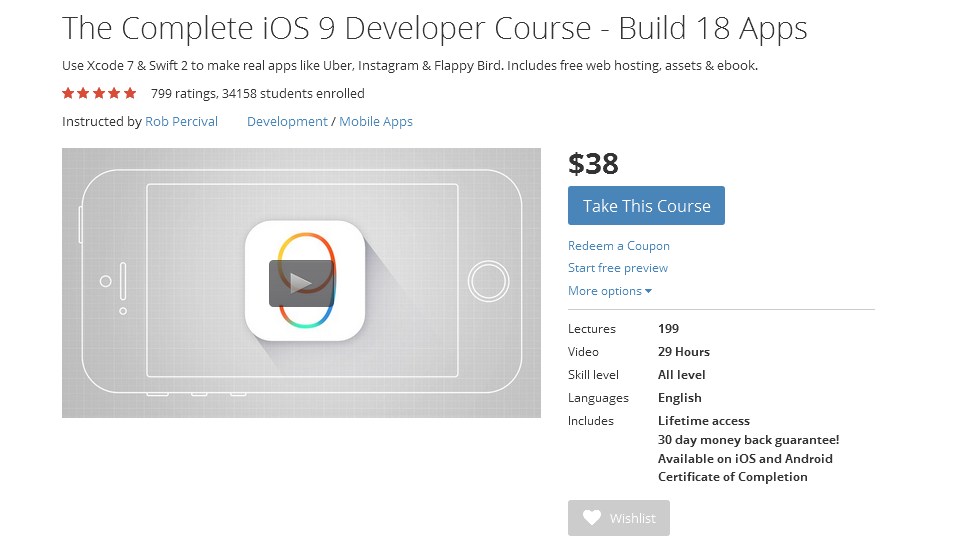Go to the Development category
The height and width of the screenshot is (551, 964).
point(287,122)
